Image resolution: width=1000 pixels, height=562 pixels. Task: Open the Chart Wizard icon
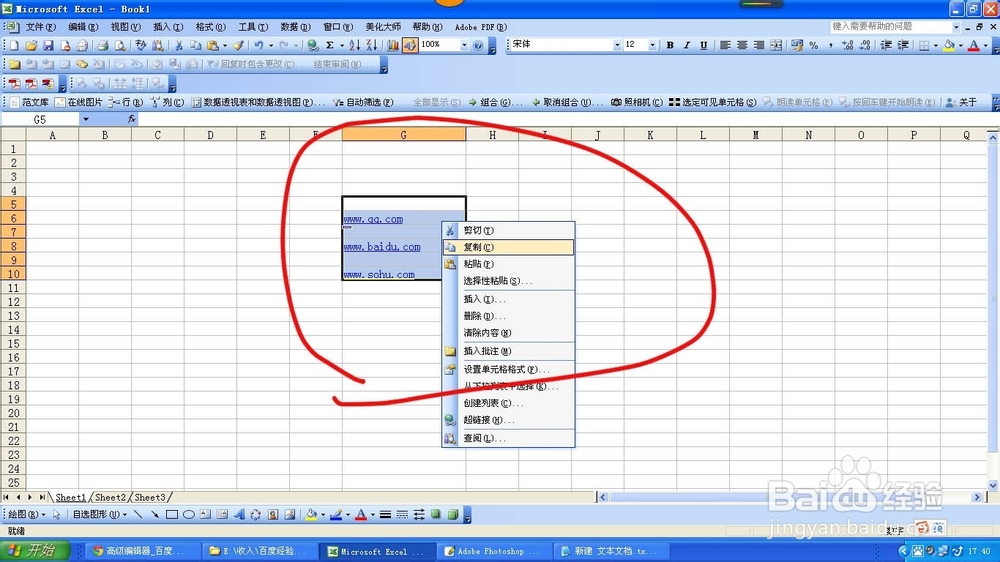(393, 45)
